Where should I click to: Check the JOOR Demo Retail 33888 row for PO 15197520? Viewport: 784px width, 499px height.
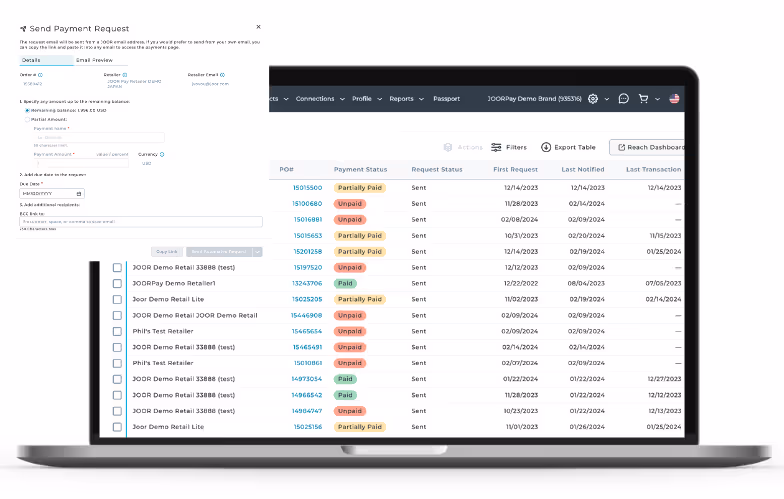[x=117, y=268]
